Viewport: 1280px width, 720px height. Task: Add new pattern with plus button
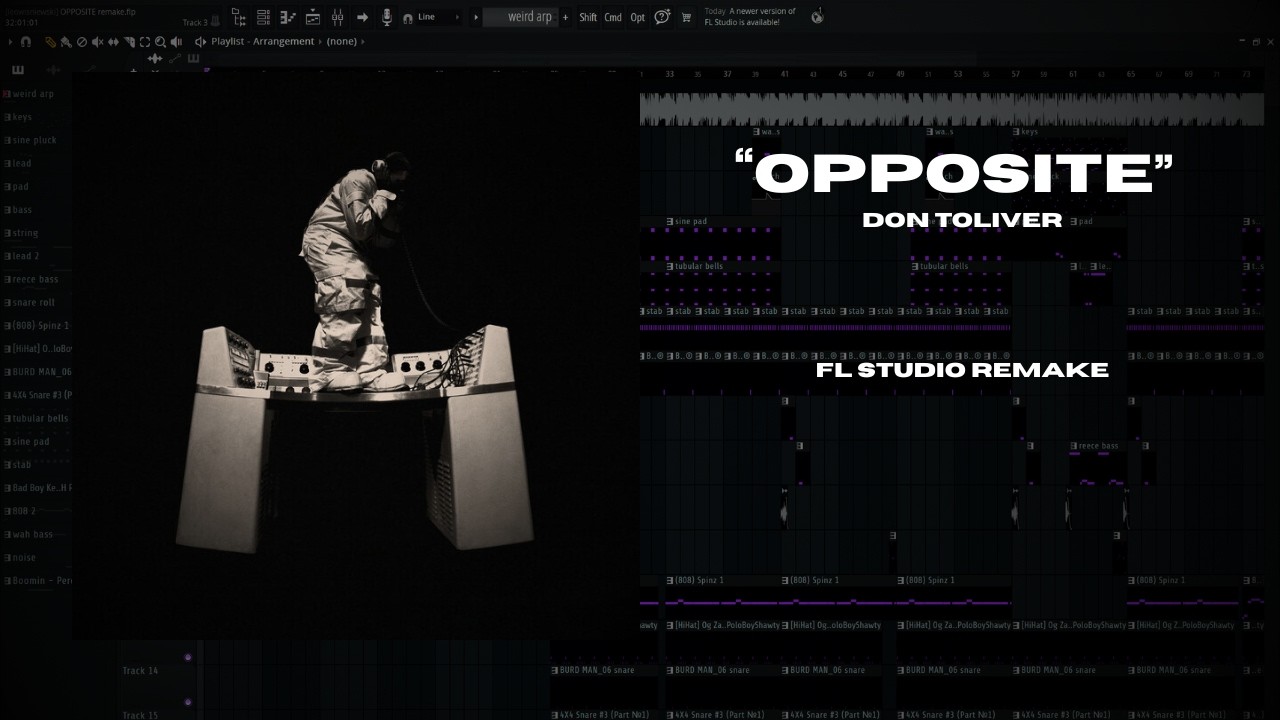tap(565, 17)
